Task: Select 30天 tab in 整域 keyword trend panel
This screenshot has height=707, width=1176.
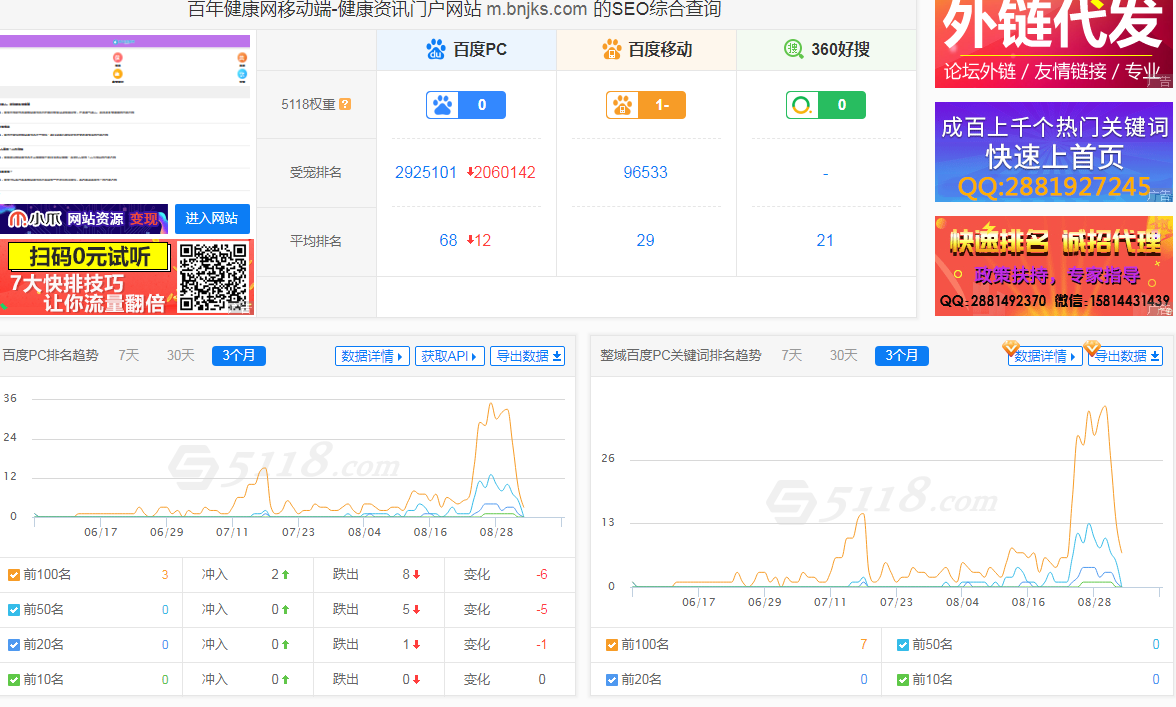Action: [x=844, y=355]
